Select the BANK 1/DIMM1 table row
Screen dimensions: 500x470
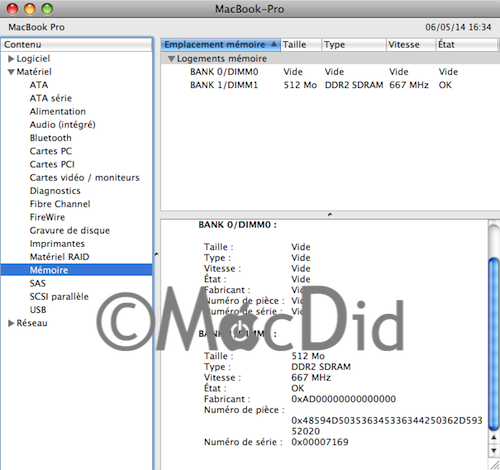[330, 85]
